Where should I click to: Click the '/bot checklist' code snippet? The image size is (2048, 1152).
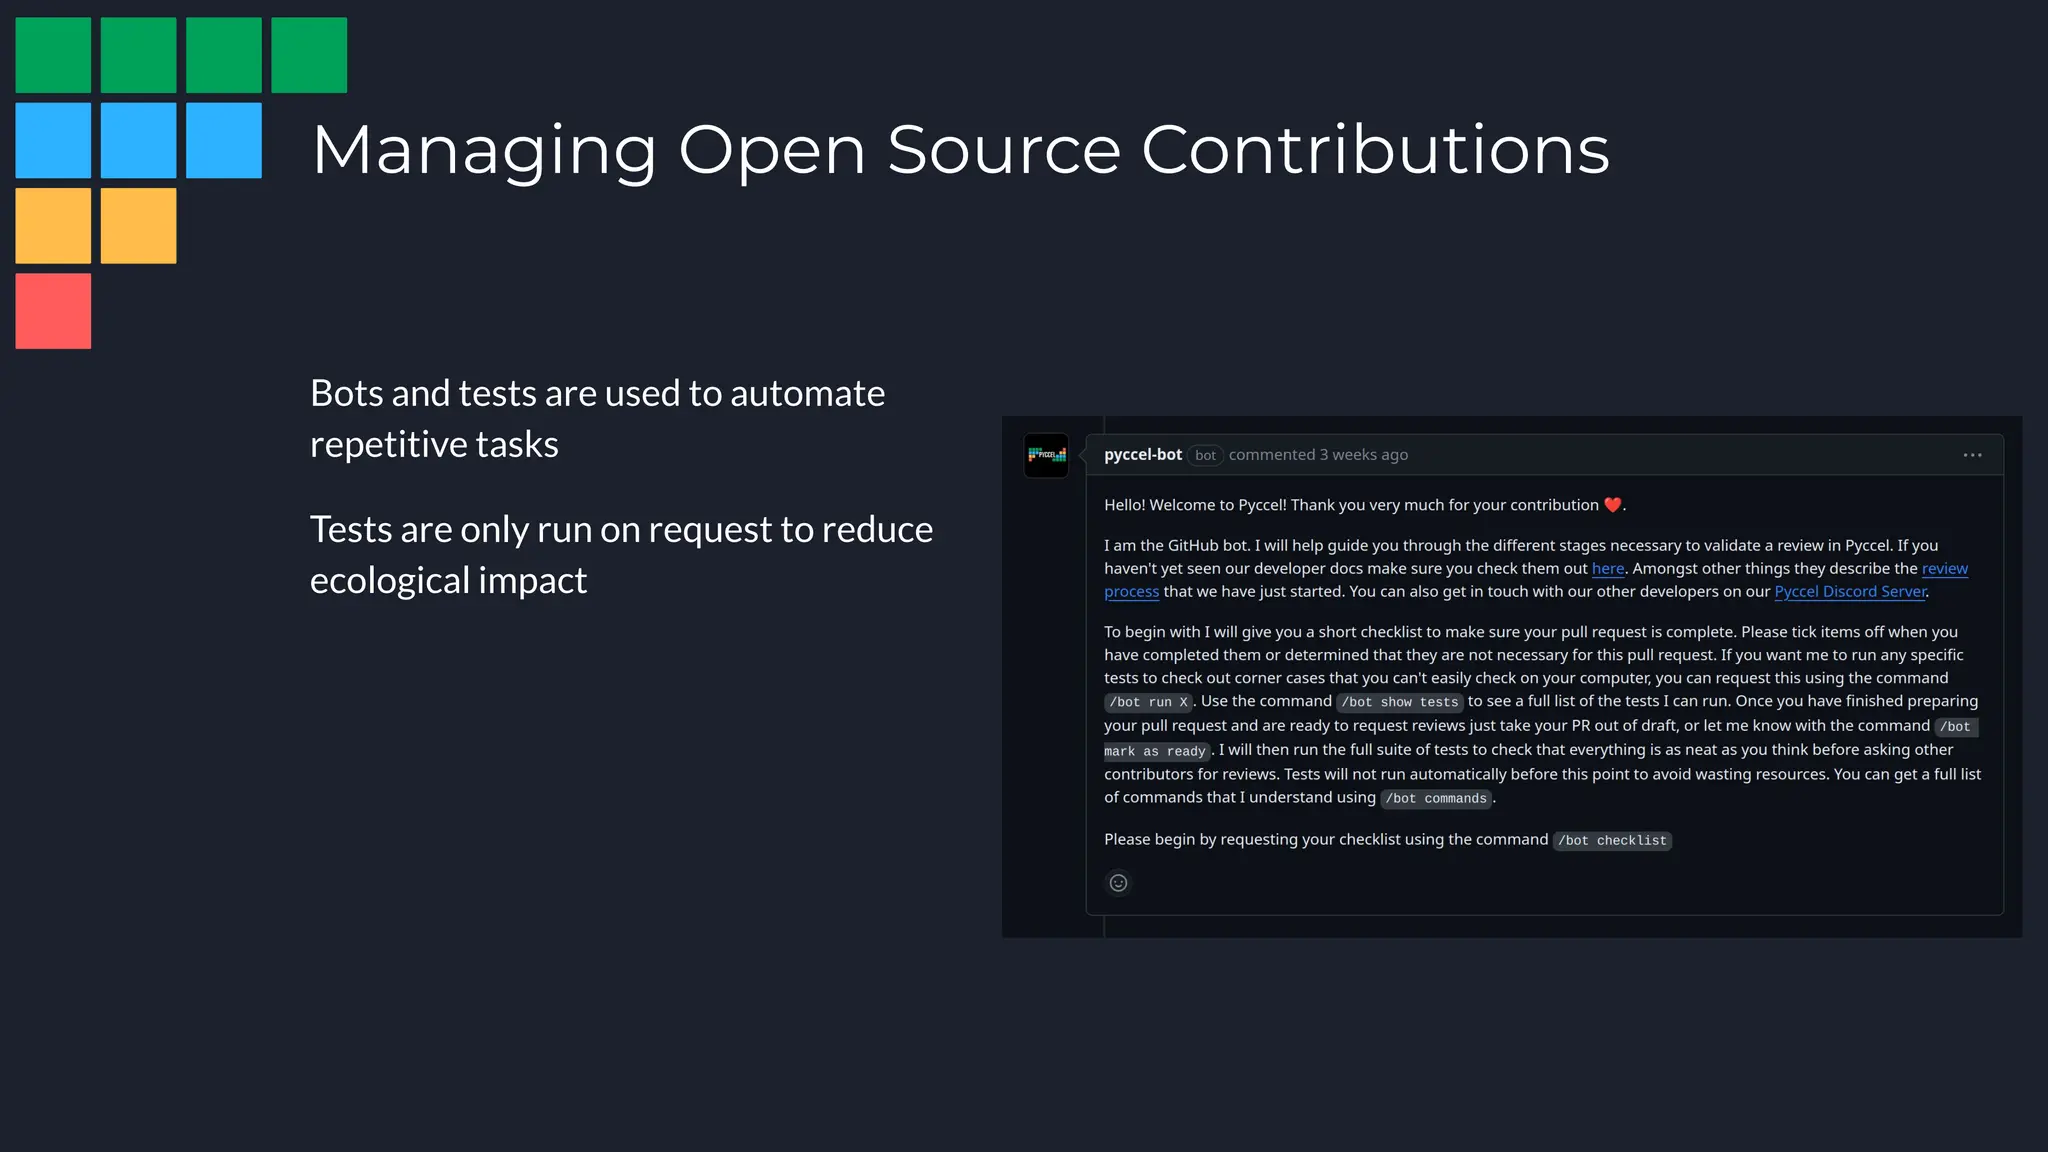coord(1612,840)
